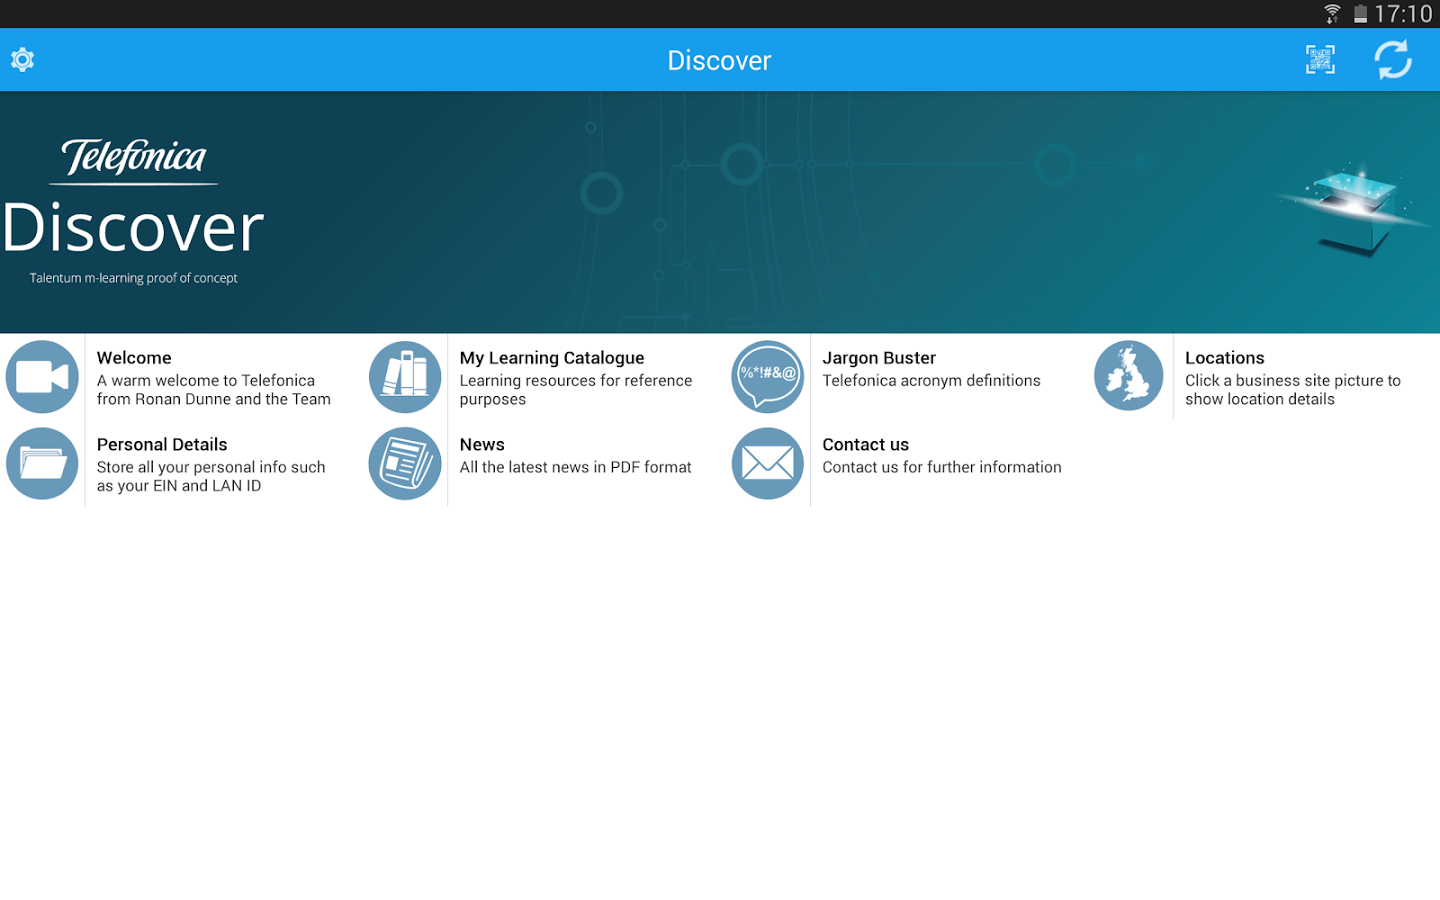Click 'Contact us for further information' text

(942, 467)
